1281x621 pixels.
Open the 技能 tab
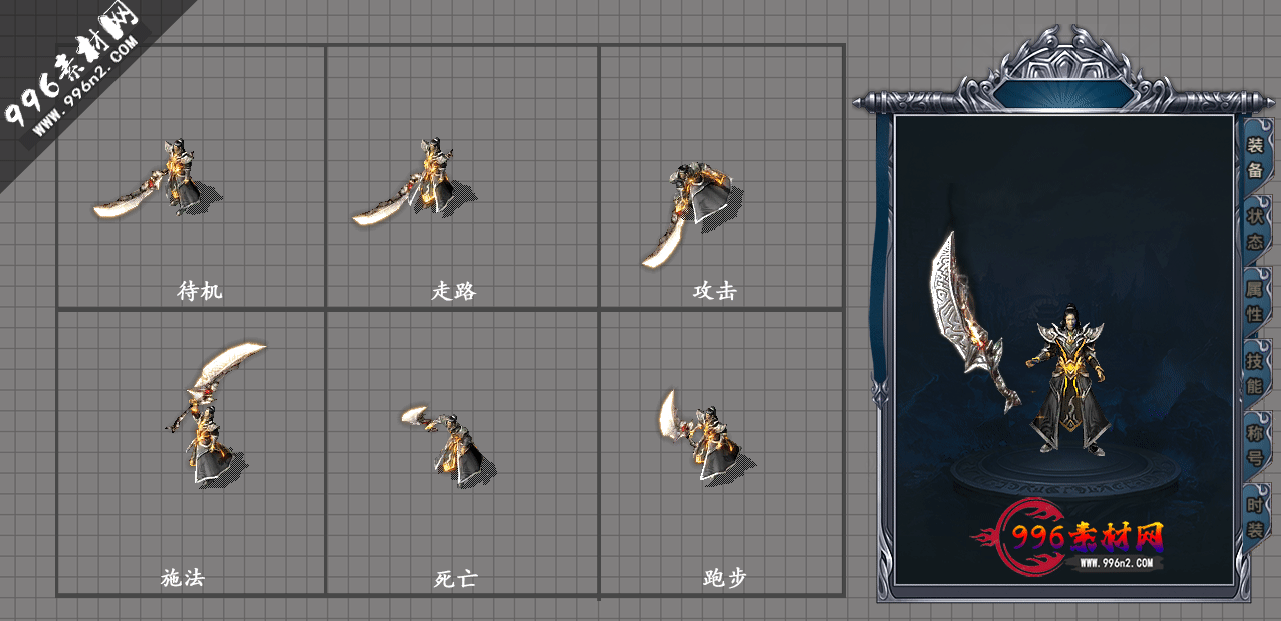click(1255, 373)
